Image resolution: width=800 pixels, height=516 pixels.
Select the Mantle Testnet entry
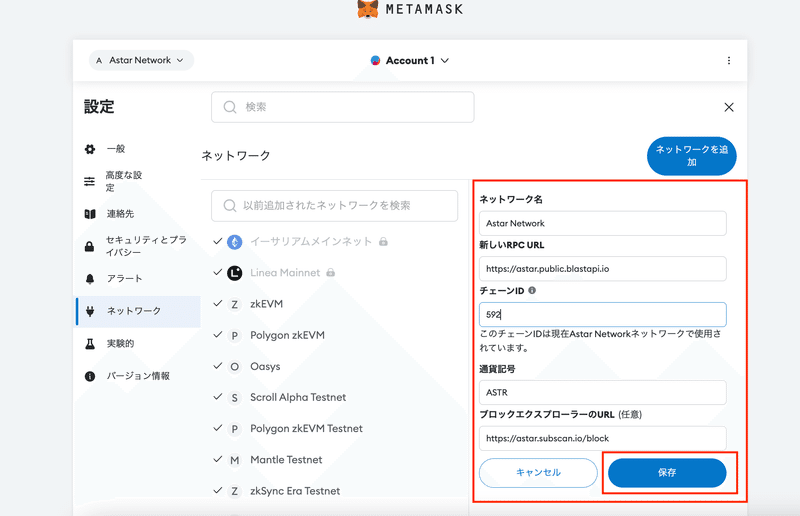coord(286,460)
